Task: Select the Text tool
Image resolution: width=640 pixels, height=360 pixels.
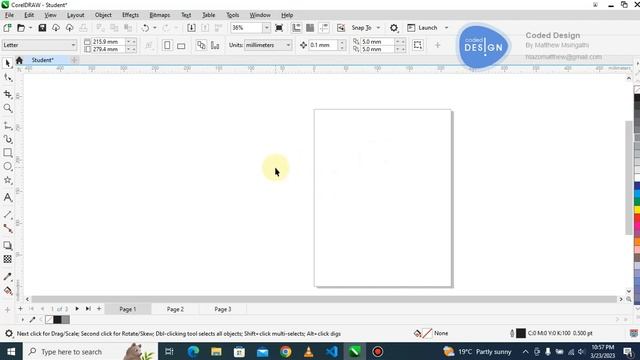Action: pyautogui.click(x=7, y=198)
